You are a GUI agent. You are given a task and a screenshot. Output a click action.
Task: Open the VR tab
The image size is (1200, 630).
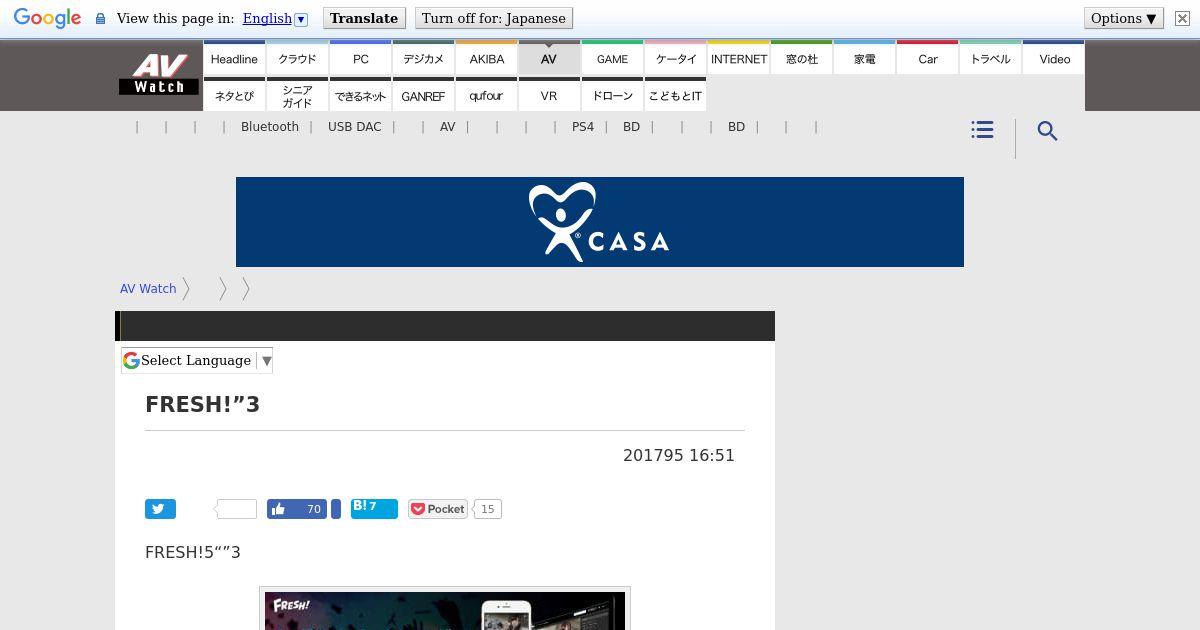[x=549, y=95]
